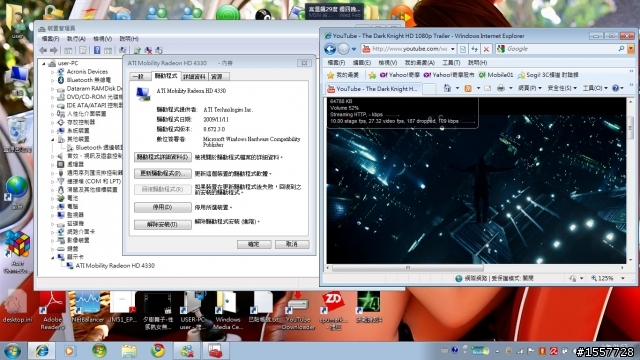Open the zoom level 125% dropdown arrow
The width and height of the screenshot is (640, 360).
[x=623, y=278]
